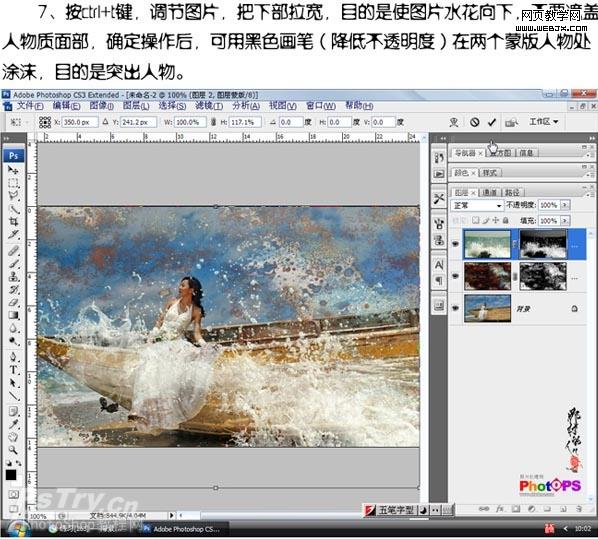
Task: Cancel transform with circle-slash icon
Action: coord(474,122)
